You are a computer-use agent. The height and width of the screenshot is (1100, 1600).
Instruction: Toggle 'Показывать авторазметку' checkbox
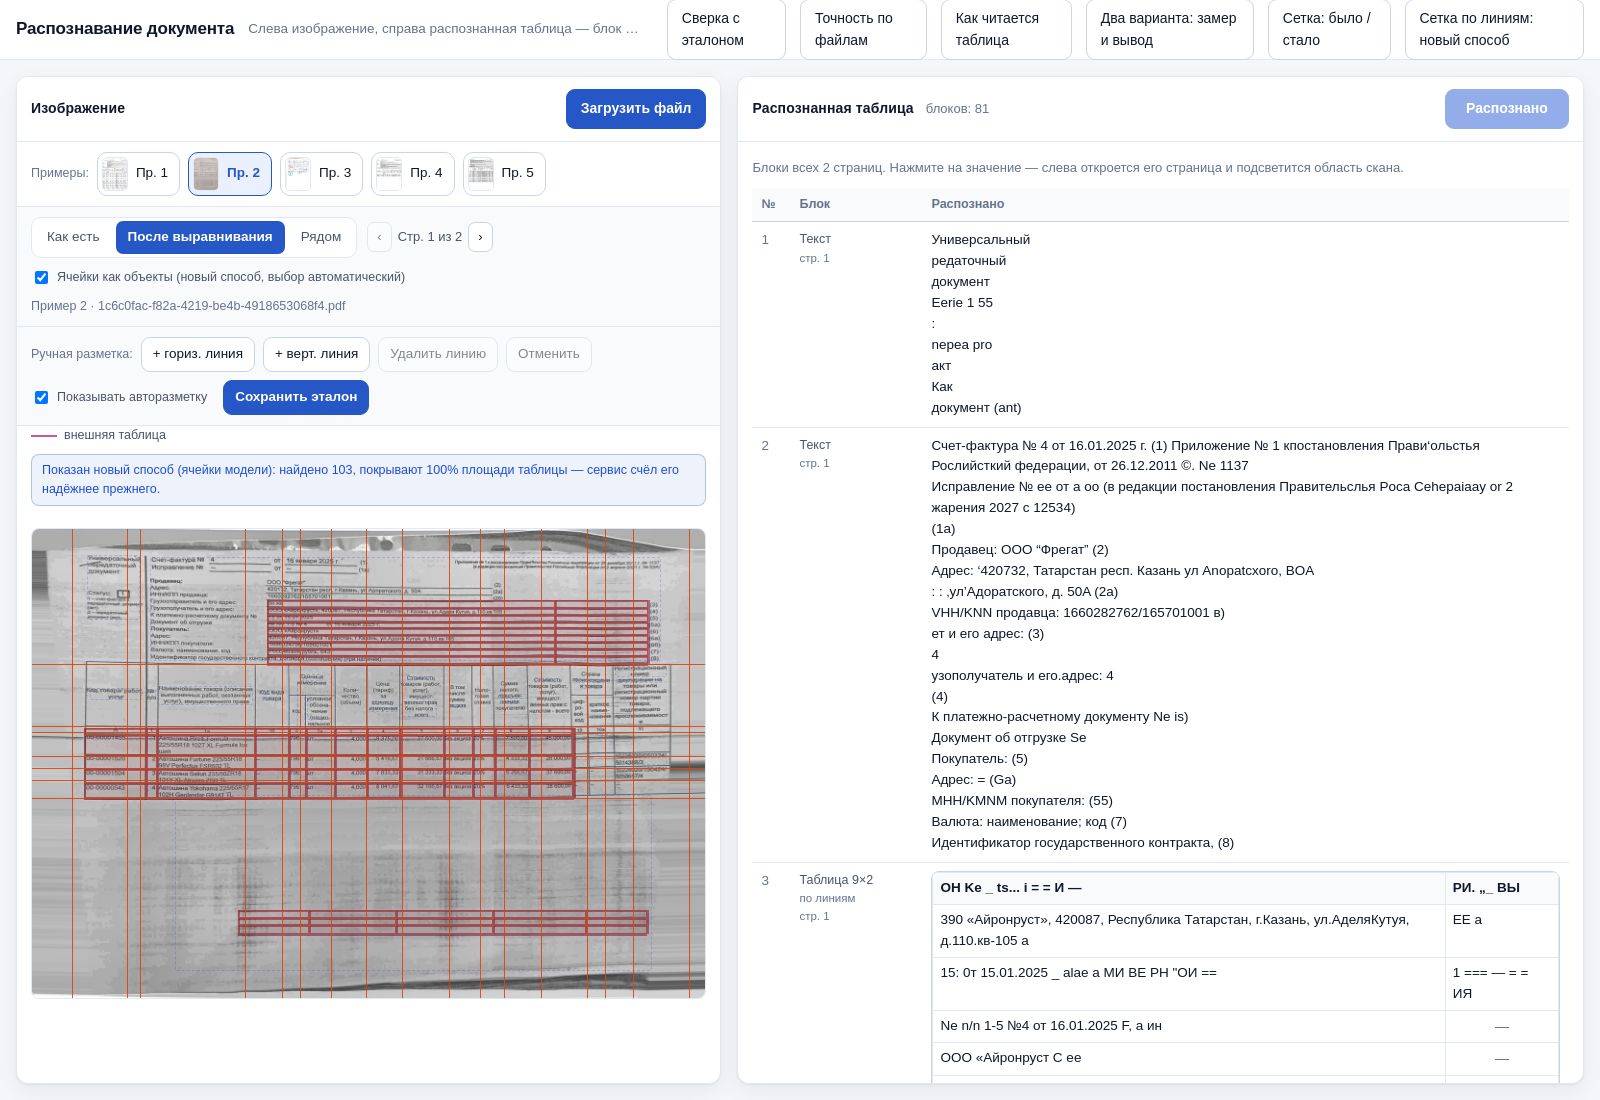42,398
